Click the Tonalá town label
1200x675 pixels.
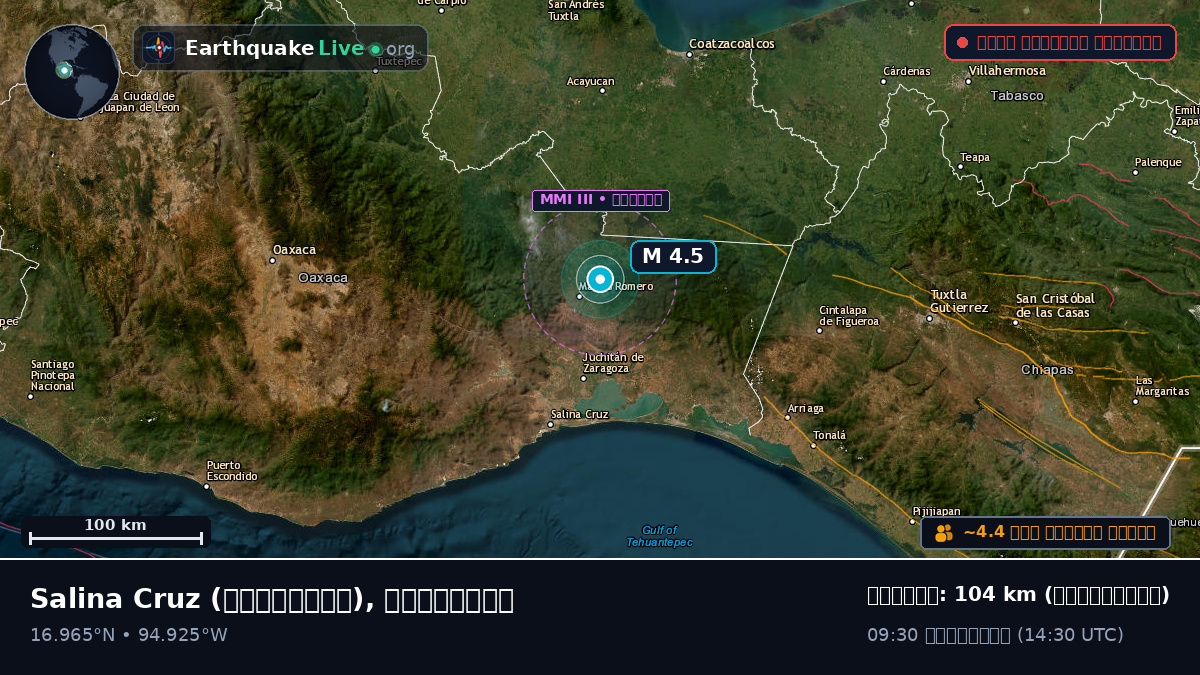[829, 435]
